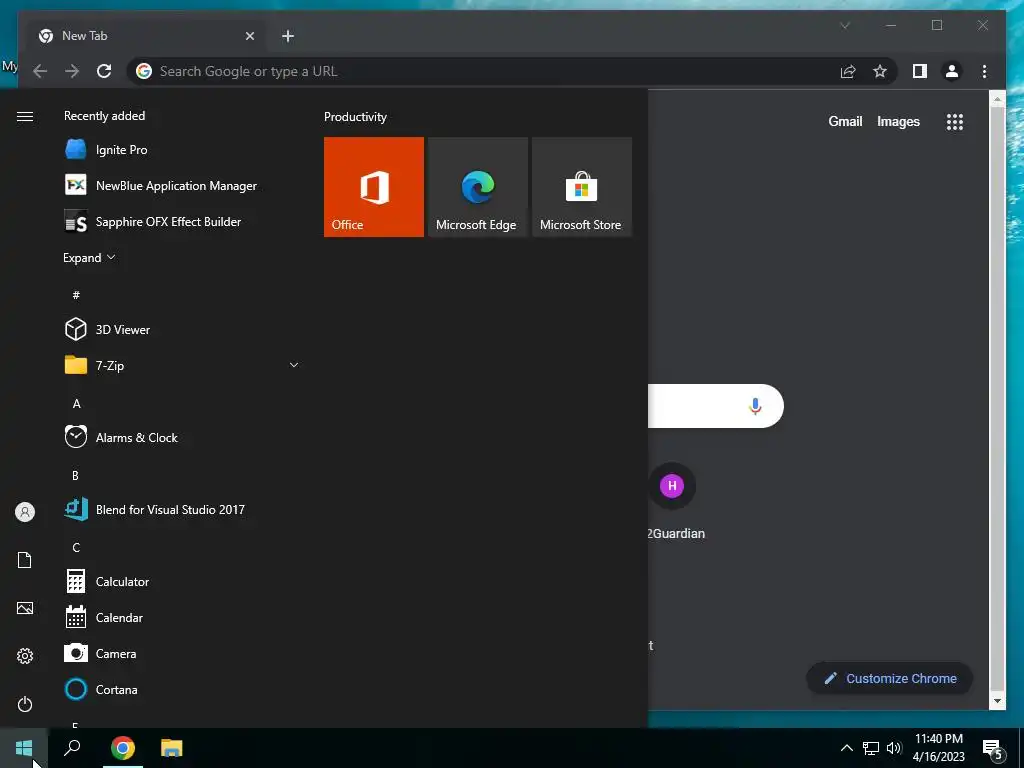
Task: Click the scrollbar up arrow in Chrome
Action: click(997, 99)
